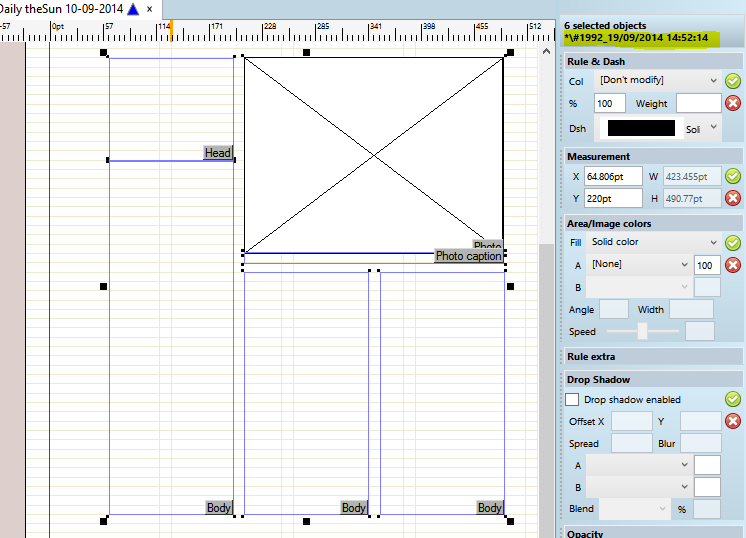Click the bottom-right selection handle

click(510, 521)
